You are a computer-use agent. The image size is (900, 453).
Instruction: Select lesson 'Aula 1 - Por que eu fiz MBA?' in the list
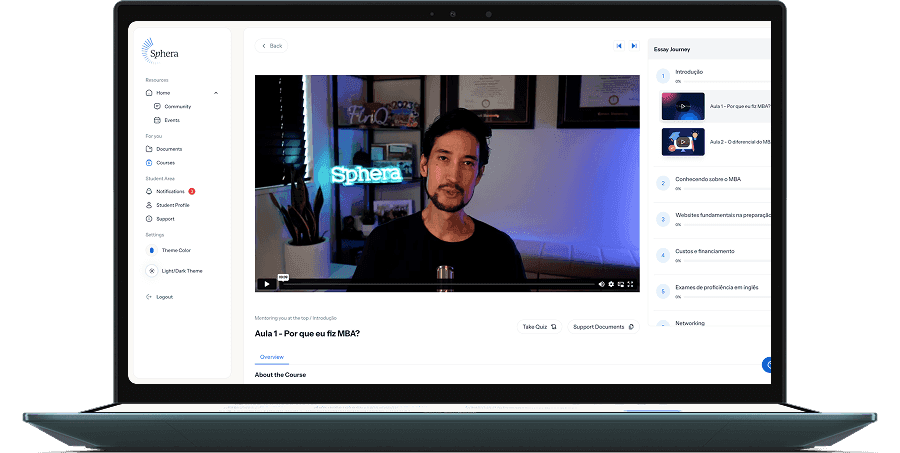tap(740, 106)
